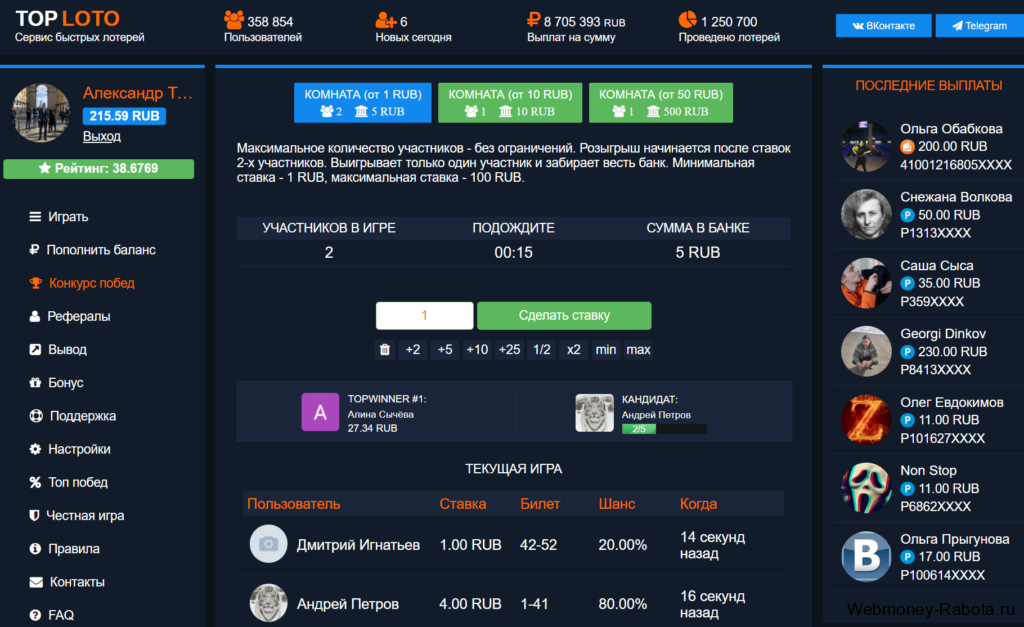Click the export icon beside Вывод
The width and height of the screenshot is (1024, 627).
point(35,349)
